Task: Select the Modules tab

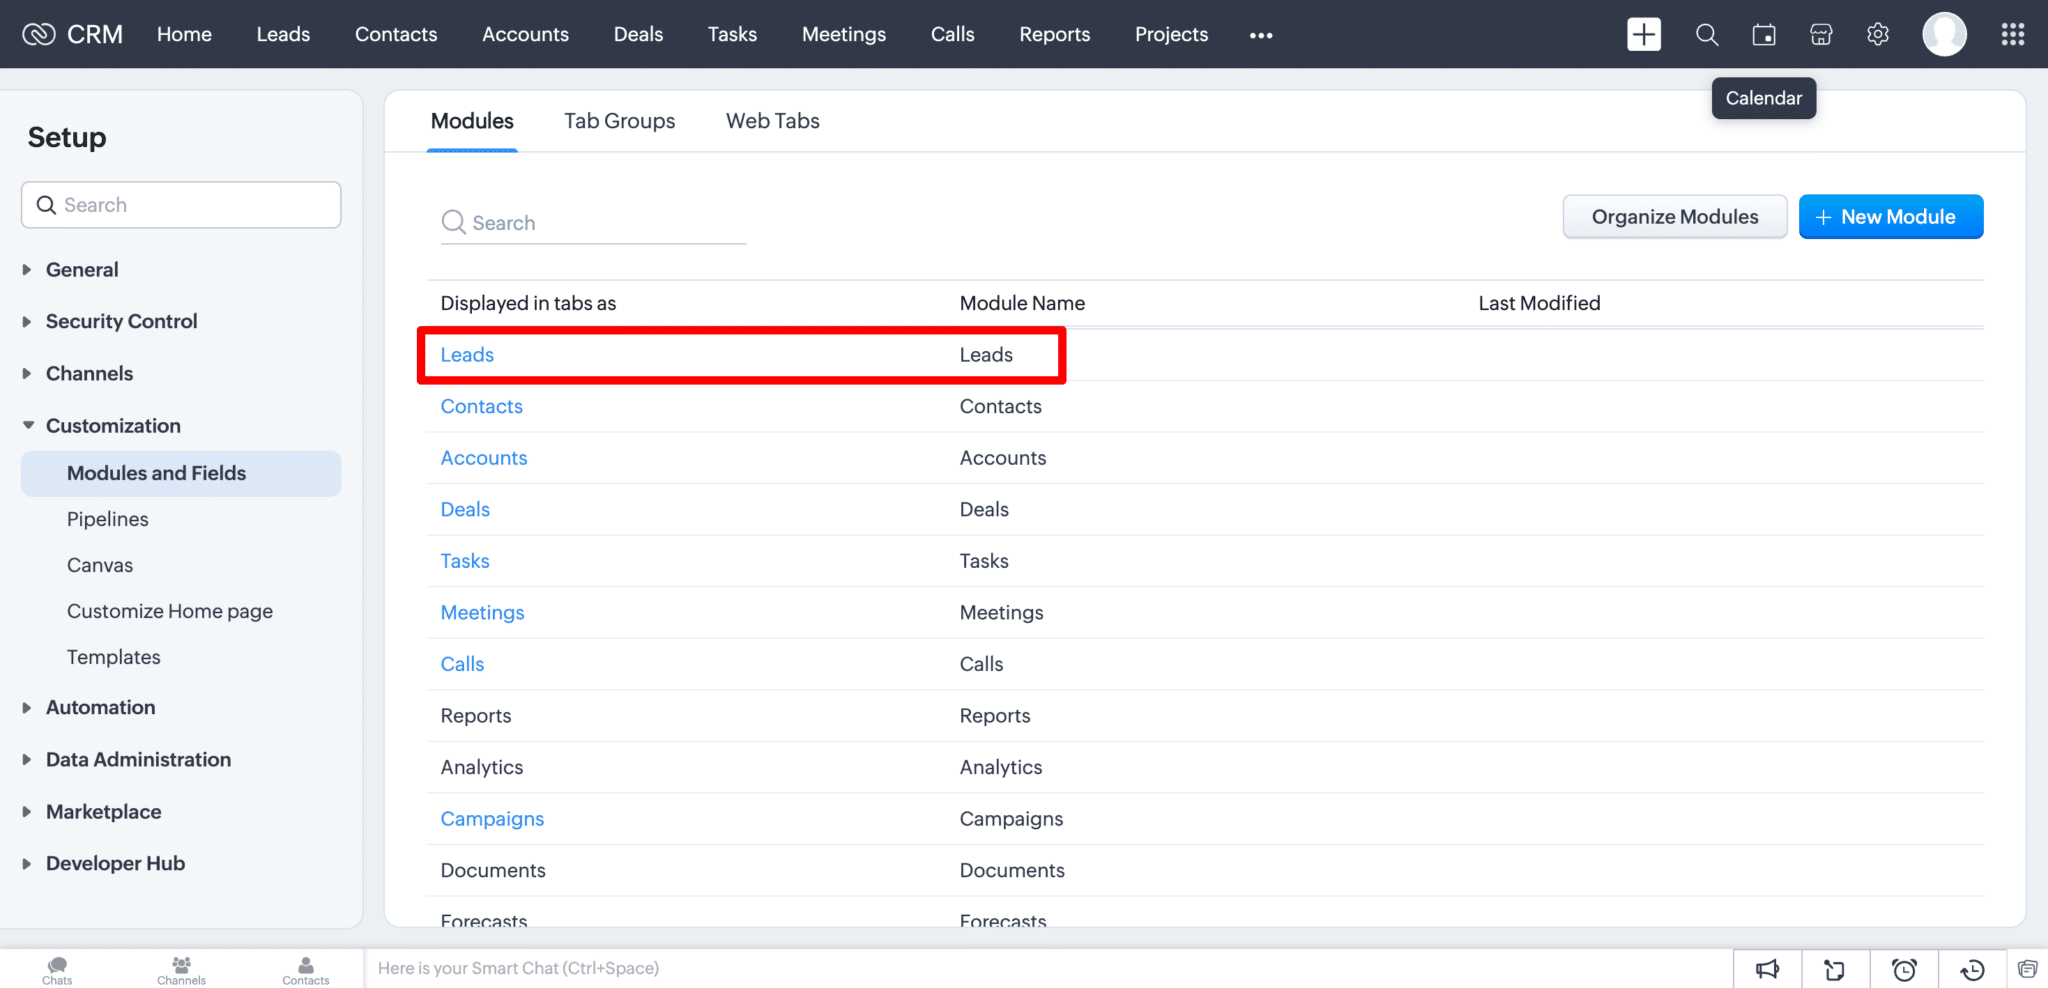Action: coord(472,121)
